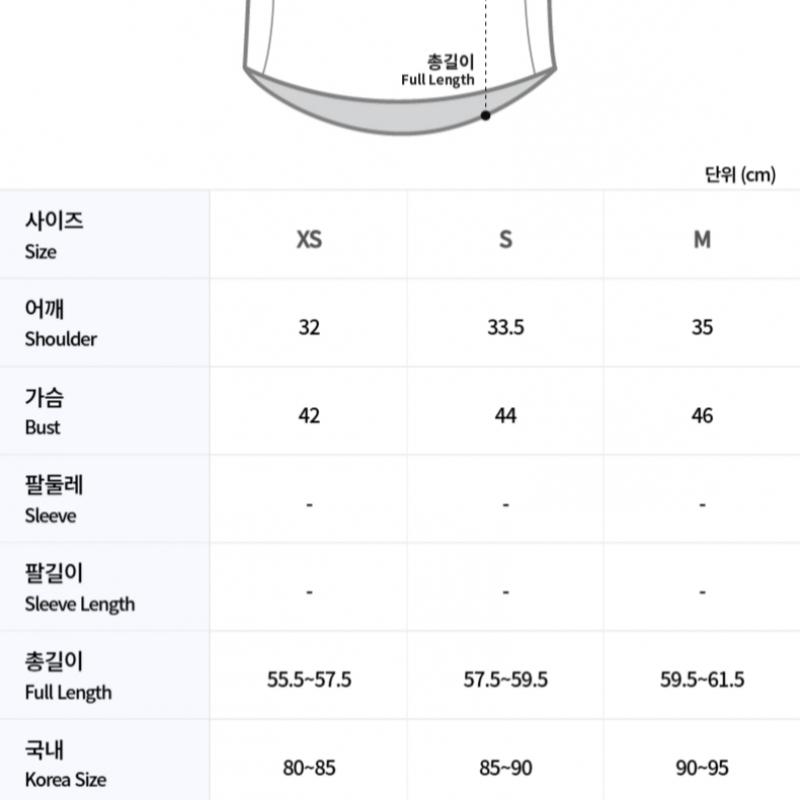Click the Bust value 46 for M
Screen dimensions: 800x800
point(702,415)
